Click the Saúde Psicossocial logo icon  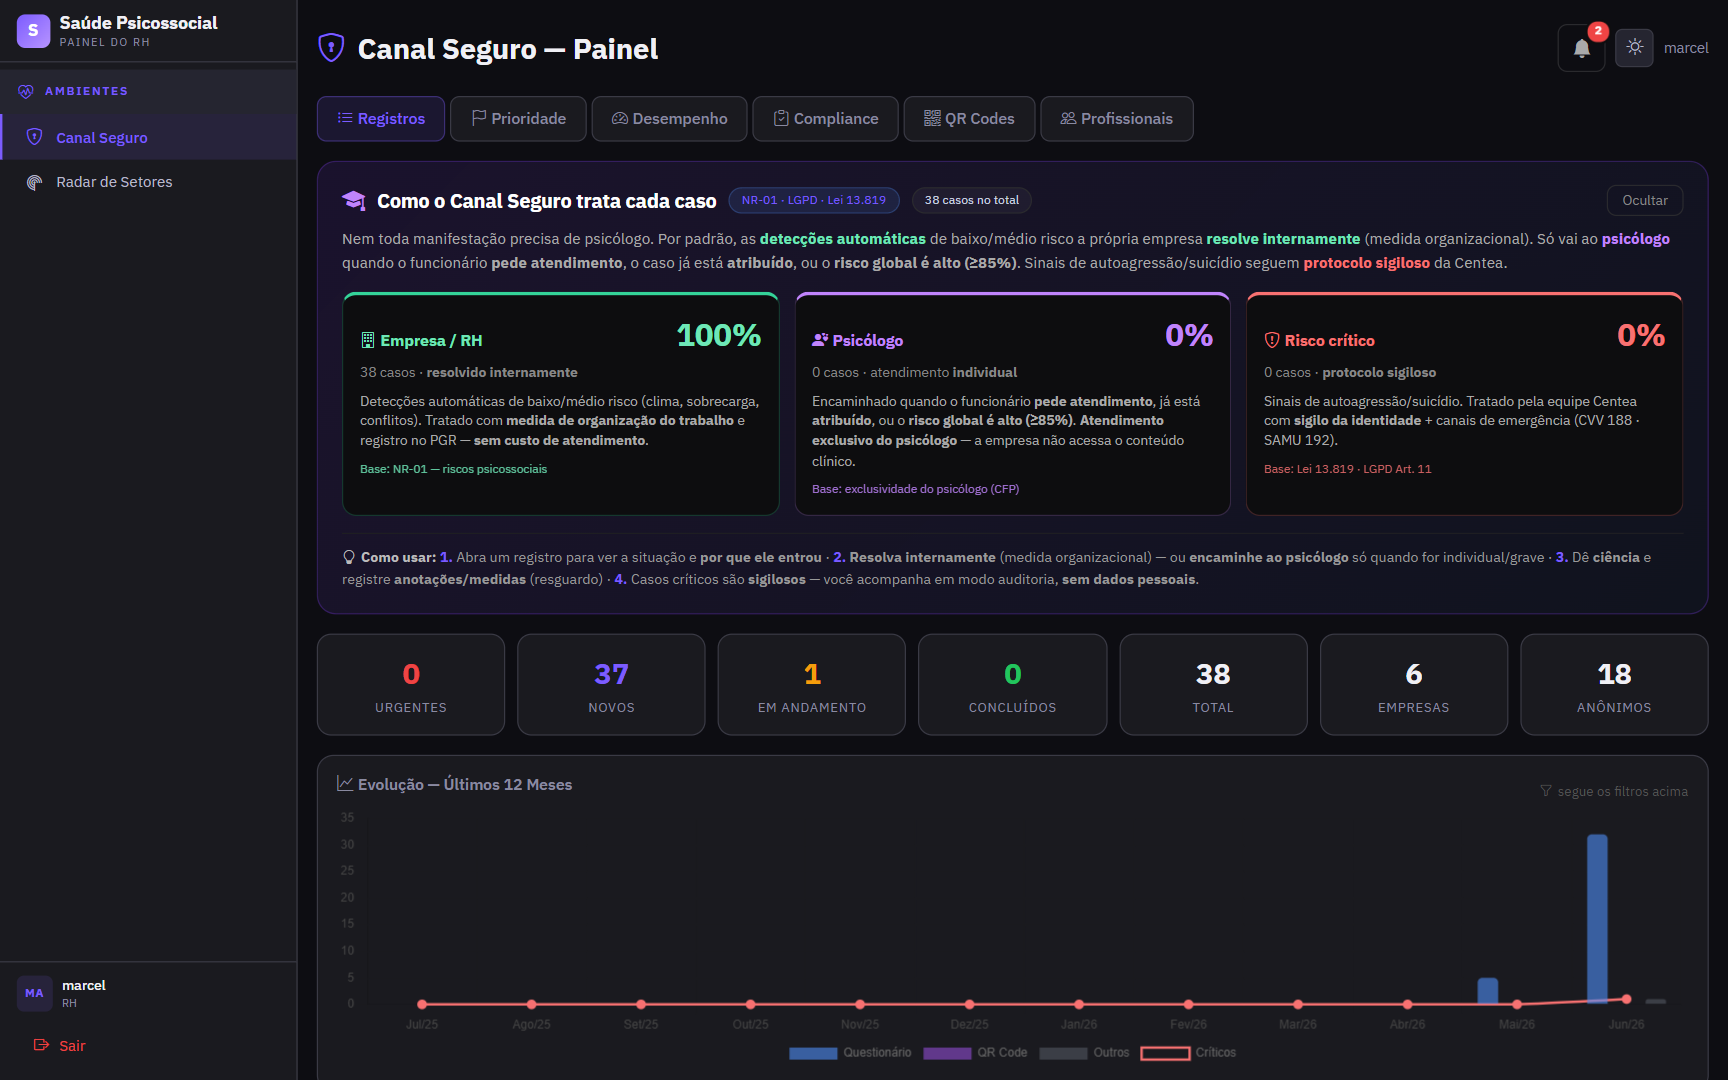(x=33, y=31)
